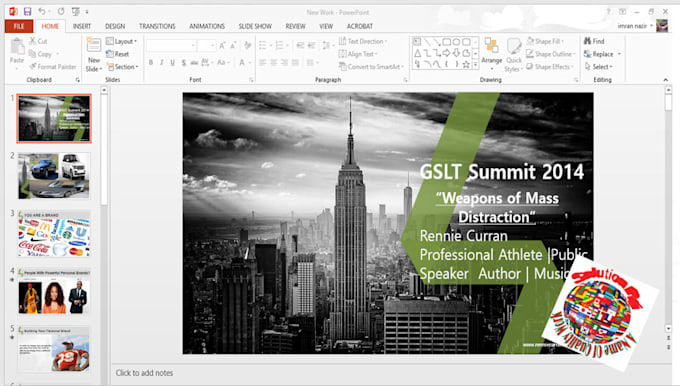The height and width of the screenshot is (386, 680).
Task: Align text right in Paragraph group
Action: pos(284,63)
